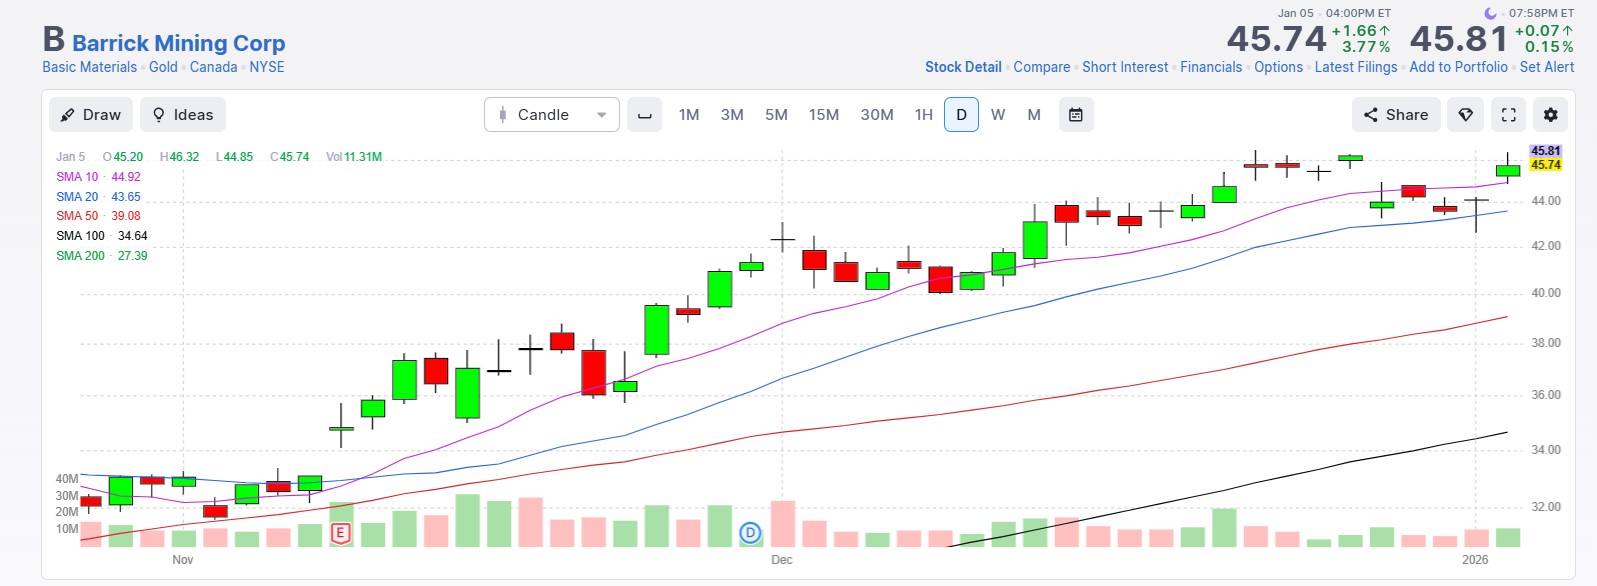Image resolution: width=1597 pixels, height=586 pixels.
Task: Enter fullscreen chart mode
Action: 1508,115
